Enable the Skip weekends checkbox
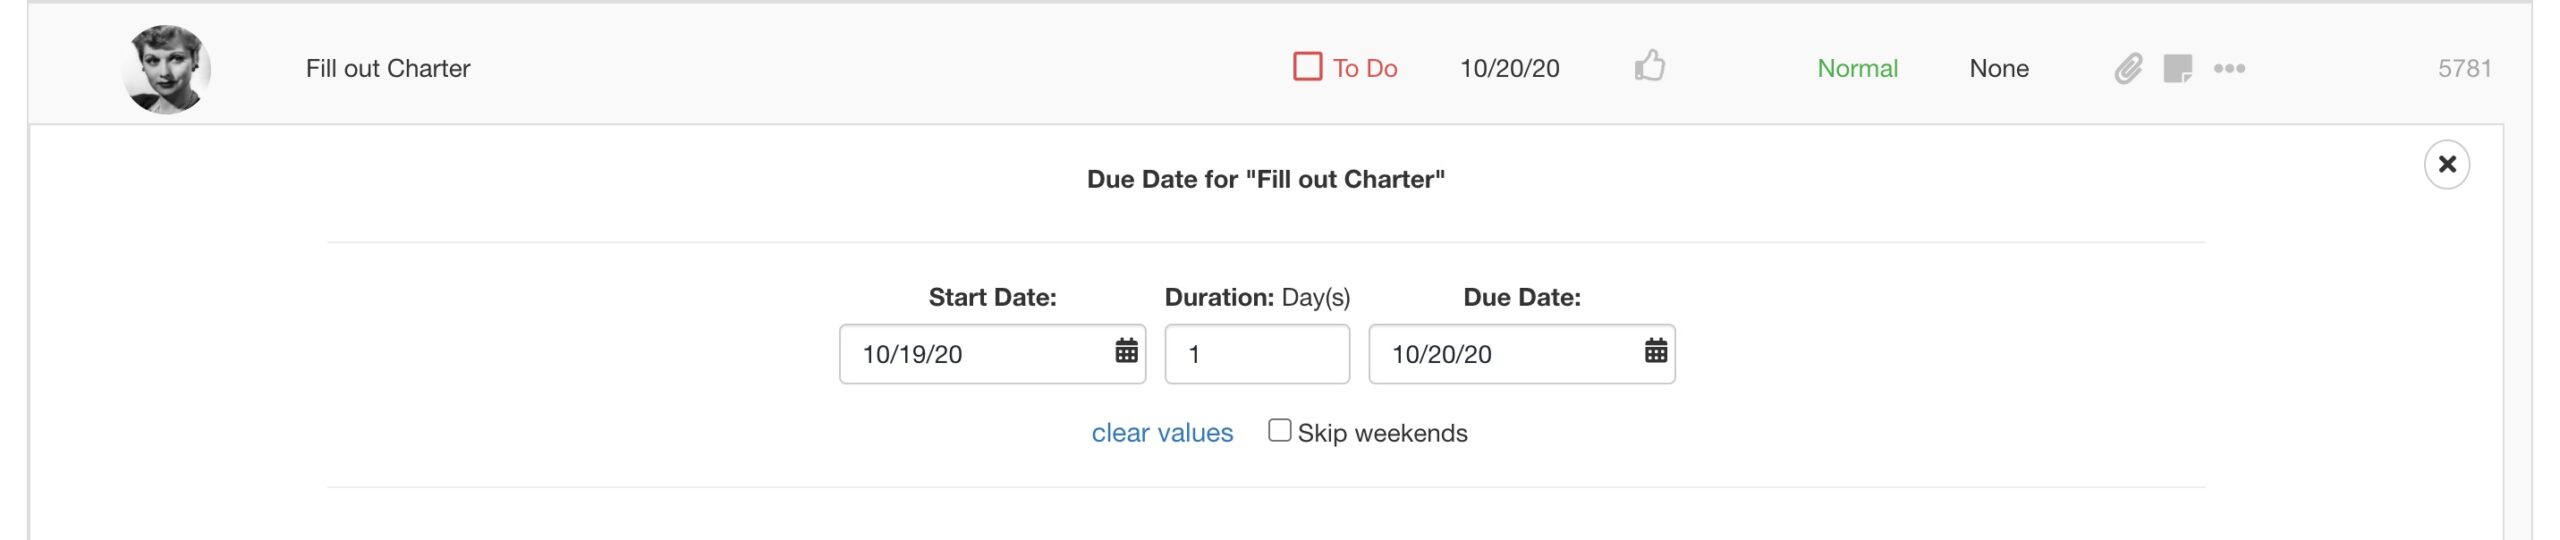 point(1279,431)
